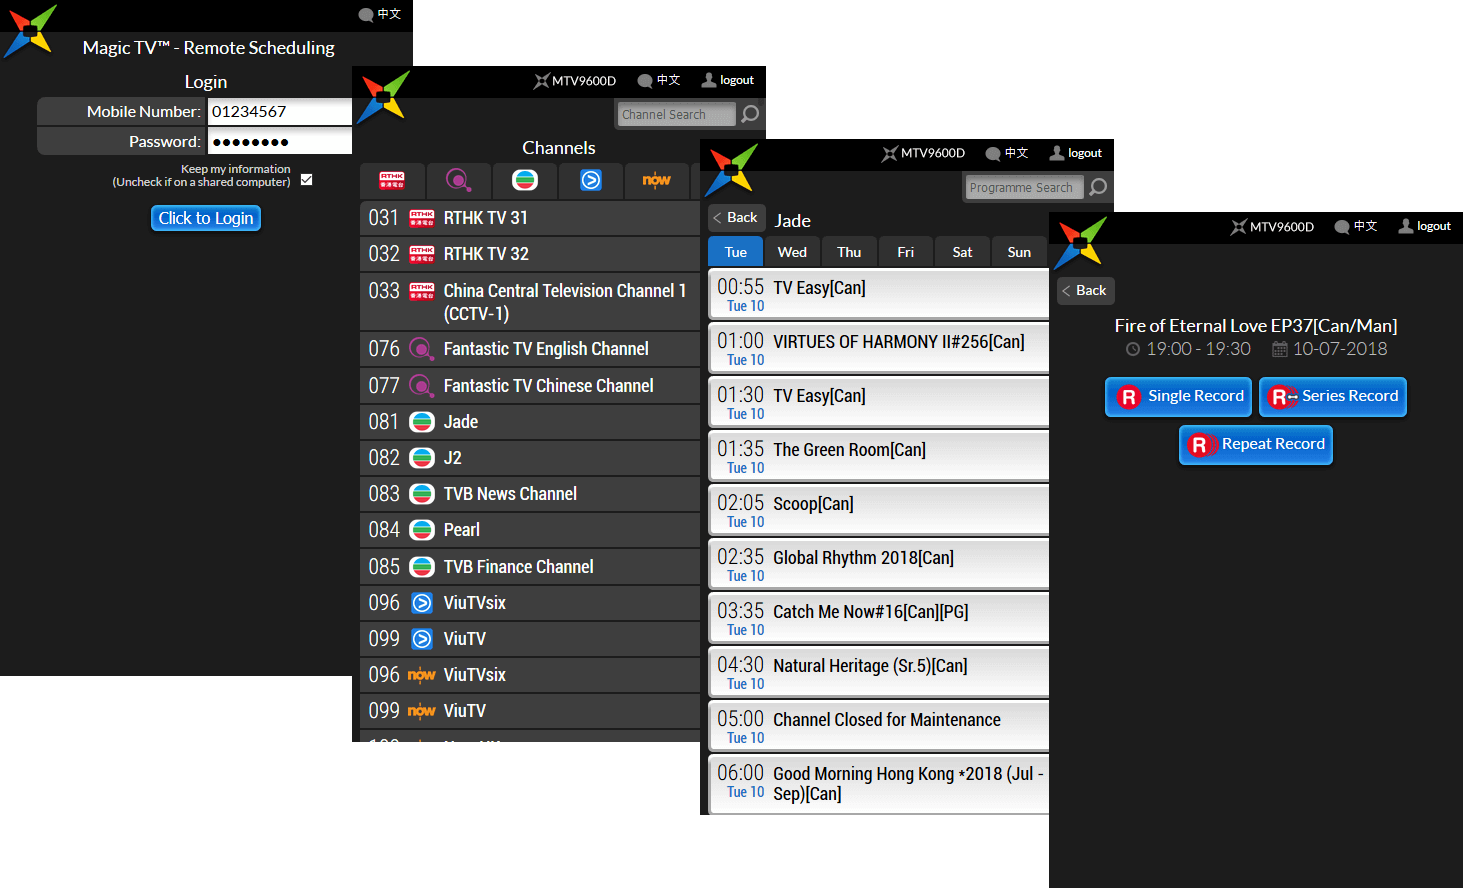Open China Central Television Channel 1

[530, 302]
